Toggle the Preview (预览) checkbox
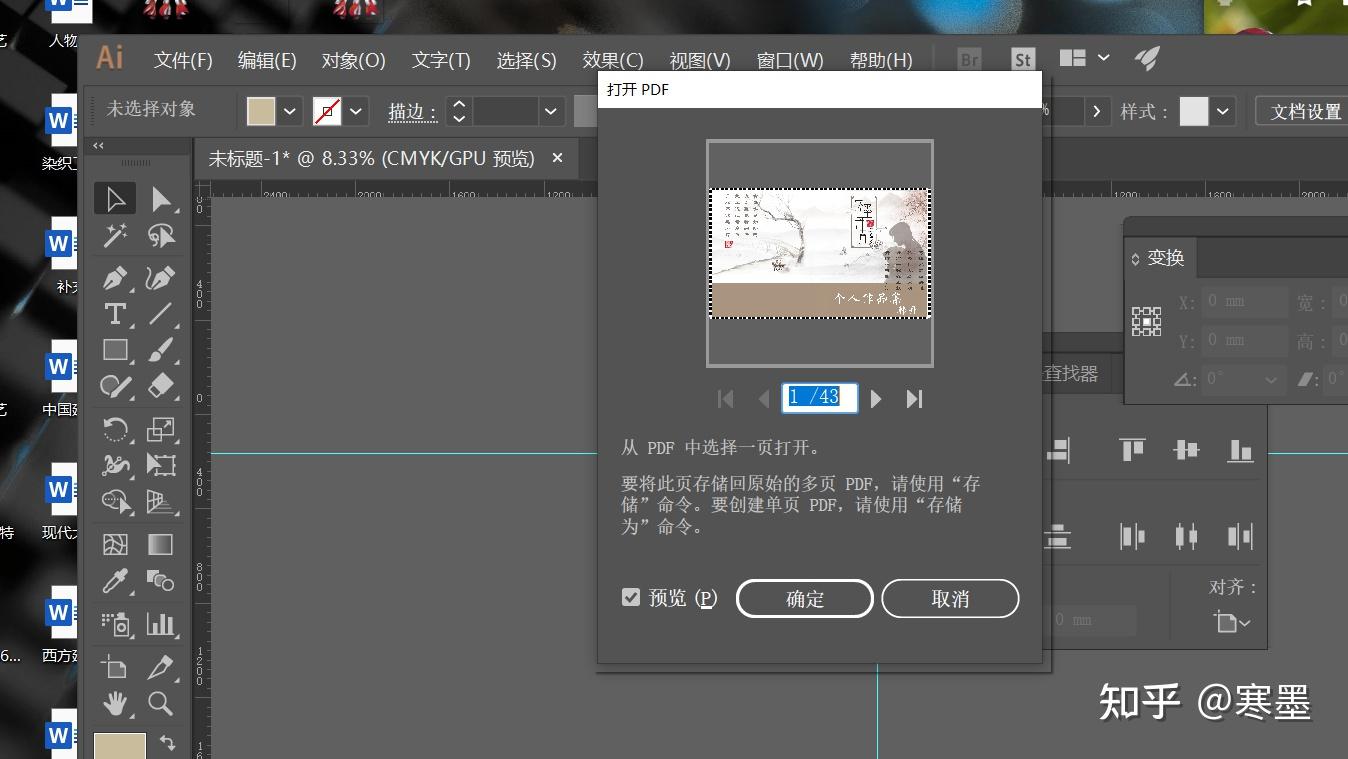This screenshot has width=1348, height=759. pos(631,597)
